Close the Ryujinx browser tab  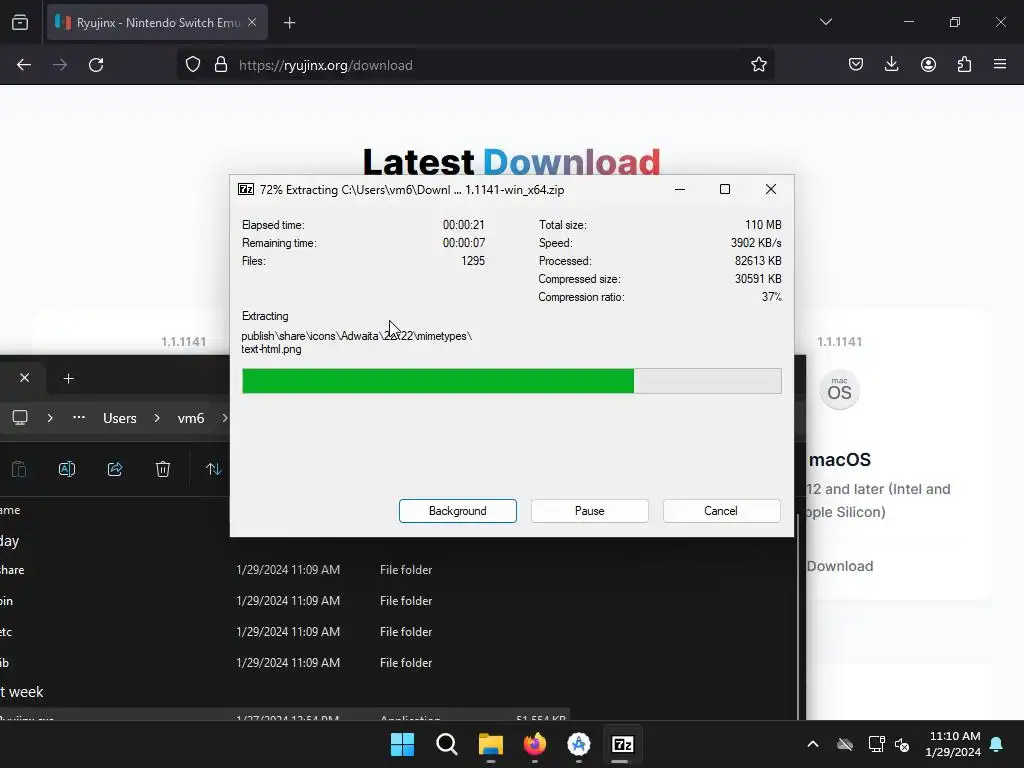[x=252, y=22]
